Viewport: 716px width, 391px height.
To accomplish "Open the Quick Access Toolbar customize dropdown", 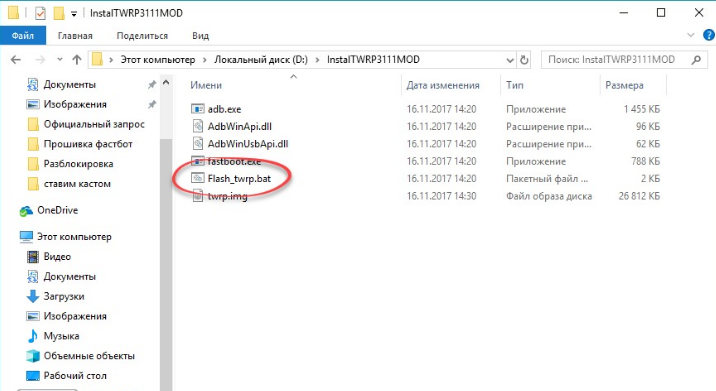I will pos(74,14).
